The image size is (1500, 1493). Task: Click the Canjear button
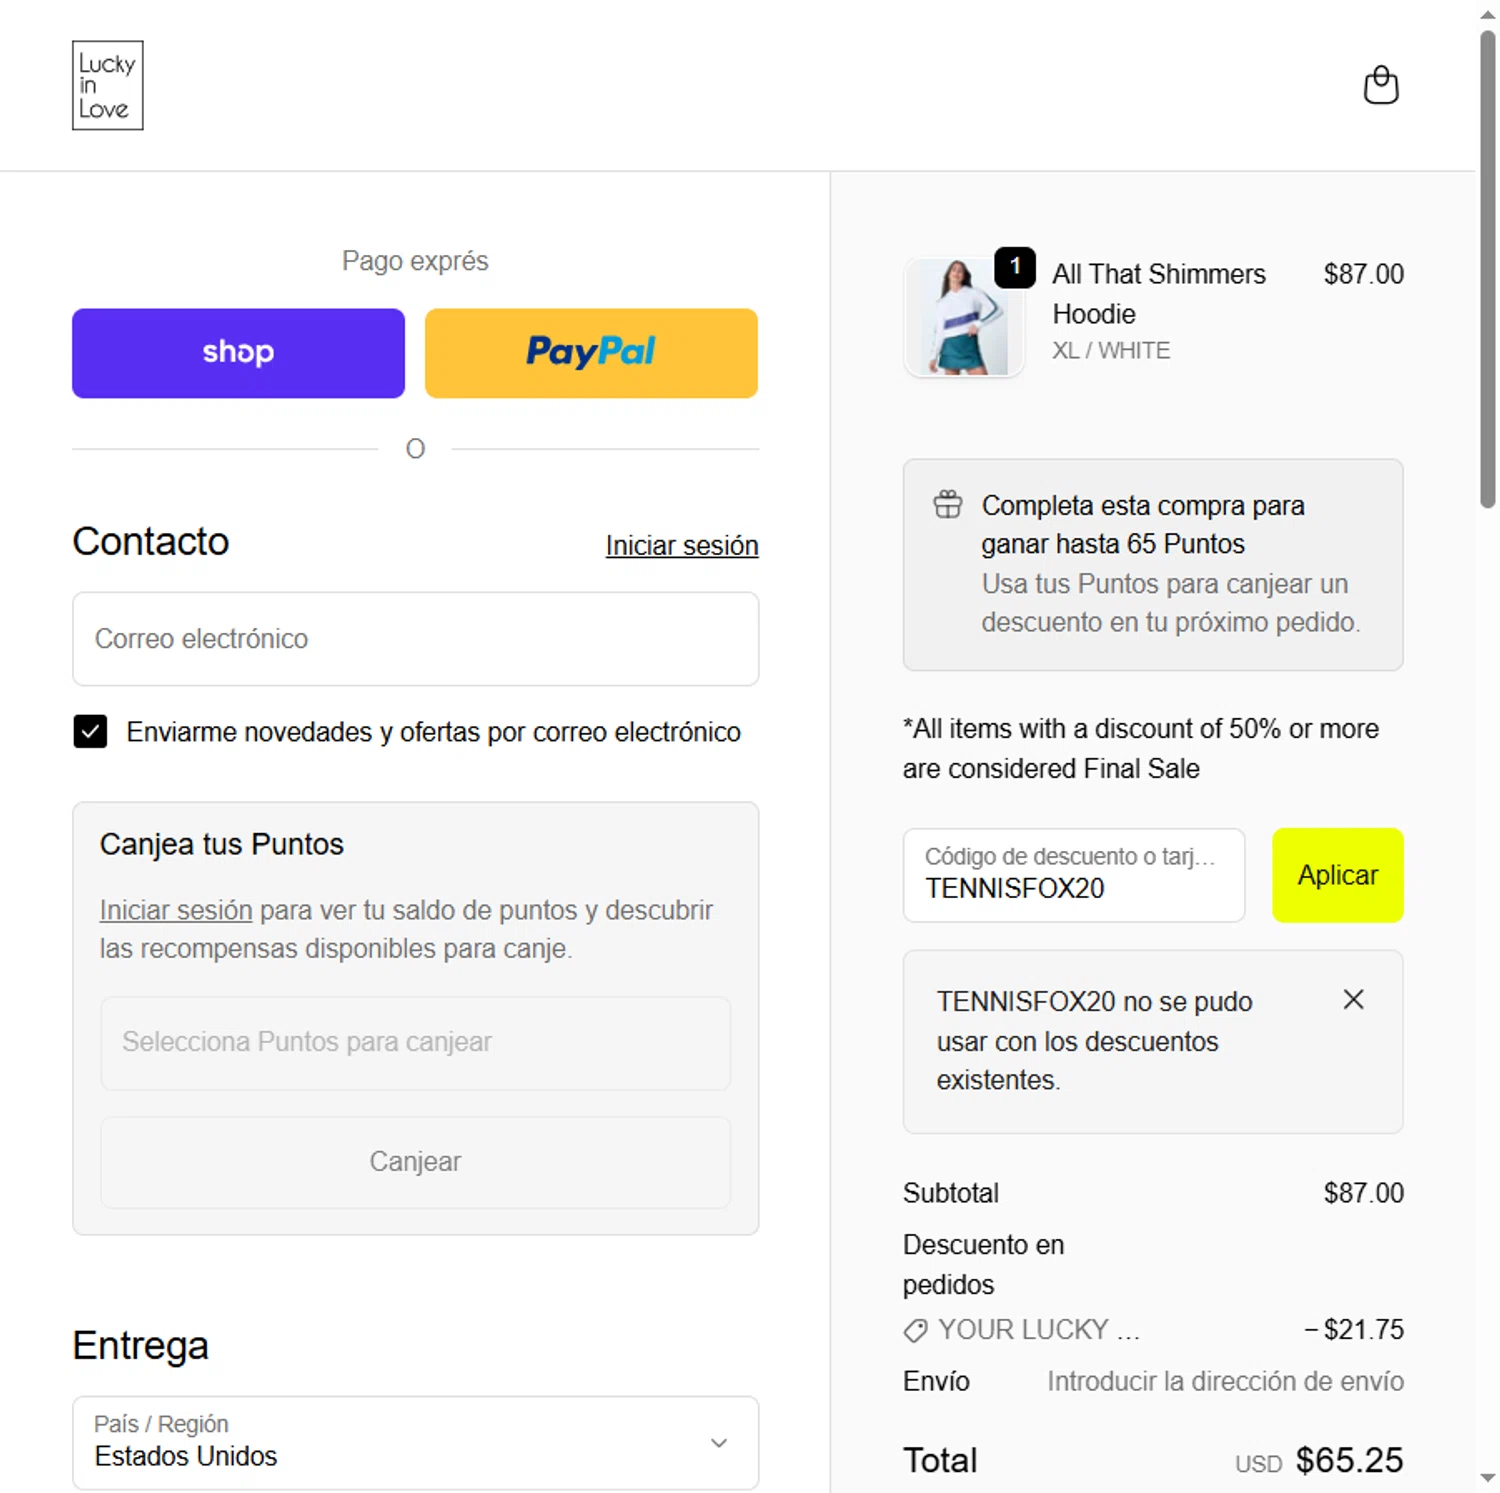pos(415,1162)
